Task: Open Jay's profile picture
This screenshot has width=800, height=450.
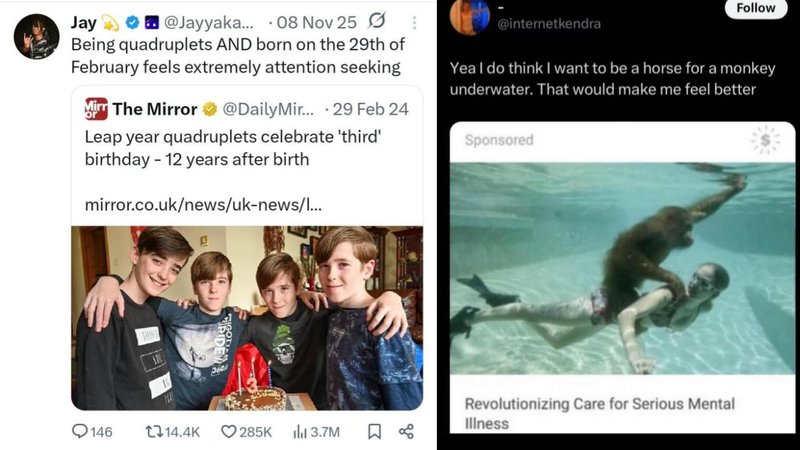Action: pyautogui.click(x=36, y=37)
